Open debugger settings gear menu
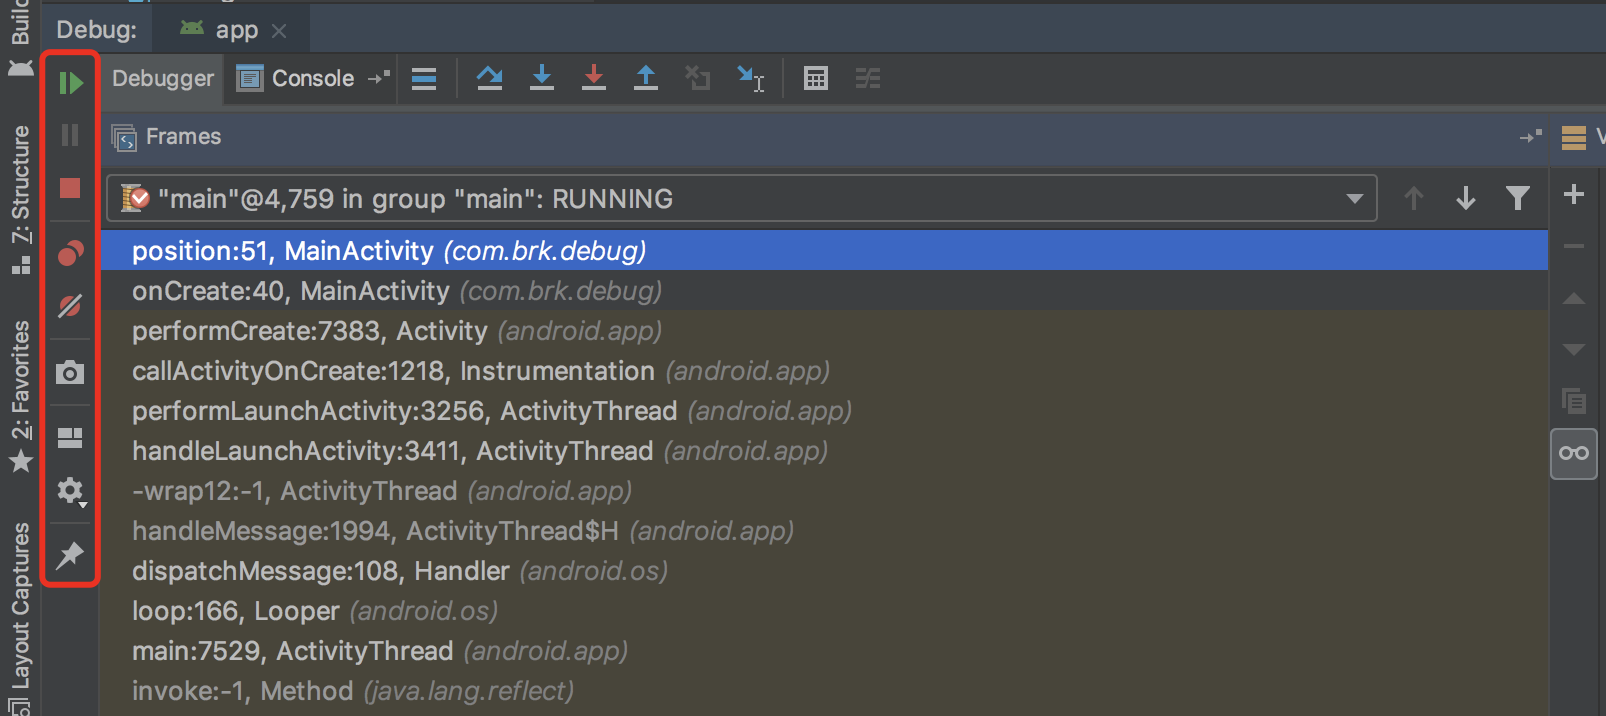Screen dimensions: 1606x716 71,491
